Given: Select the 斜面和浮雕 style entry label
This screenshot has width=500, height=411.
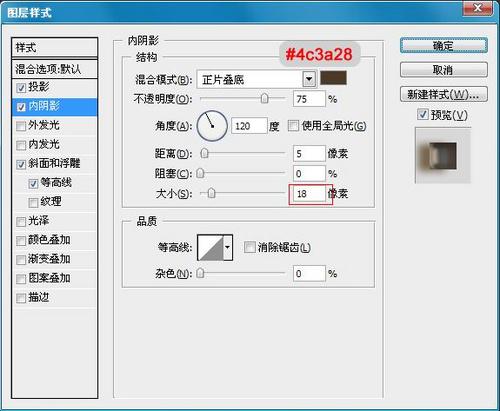Looking at the screenshot, I should [x=54, y=163].
